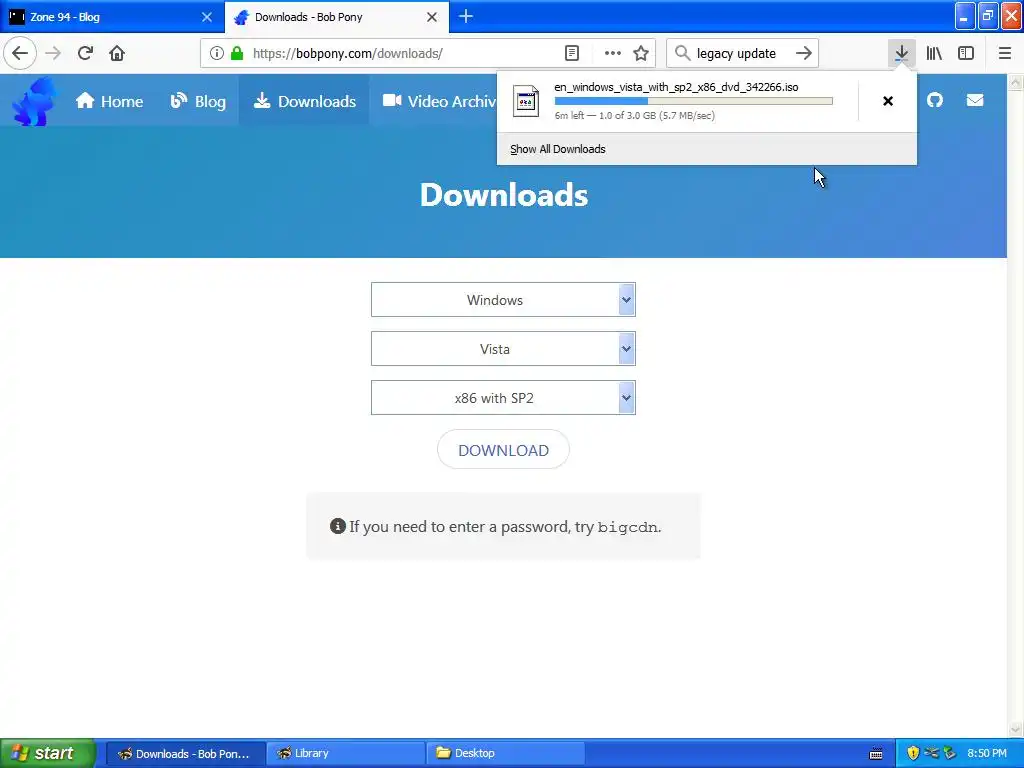Open the GitHub icon link in site header

[935, 100]
